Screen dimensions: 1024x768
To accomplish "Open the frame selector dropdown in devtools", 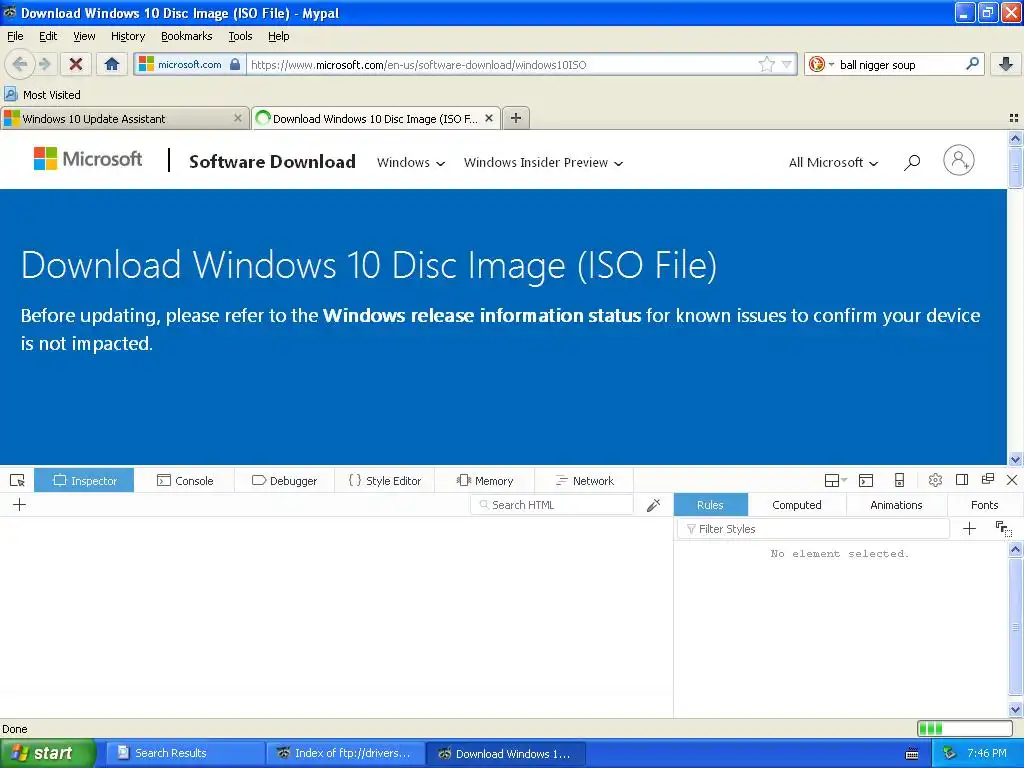I will point(835,481).
